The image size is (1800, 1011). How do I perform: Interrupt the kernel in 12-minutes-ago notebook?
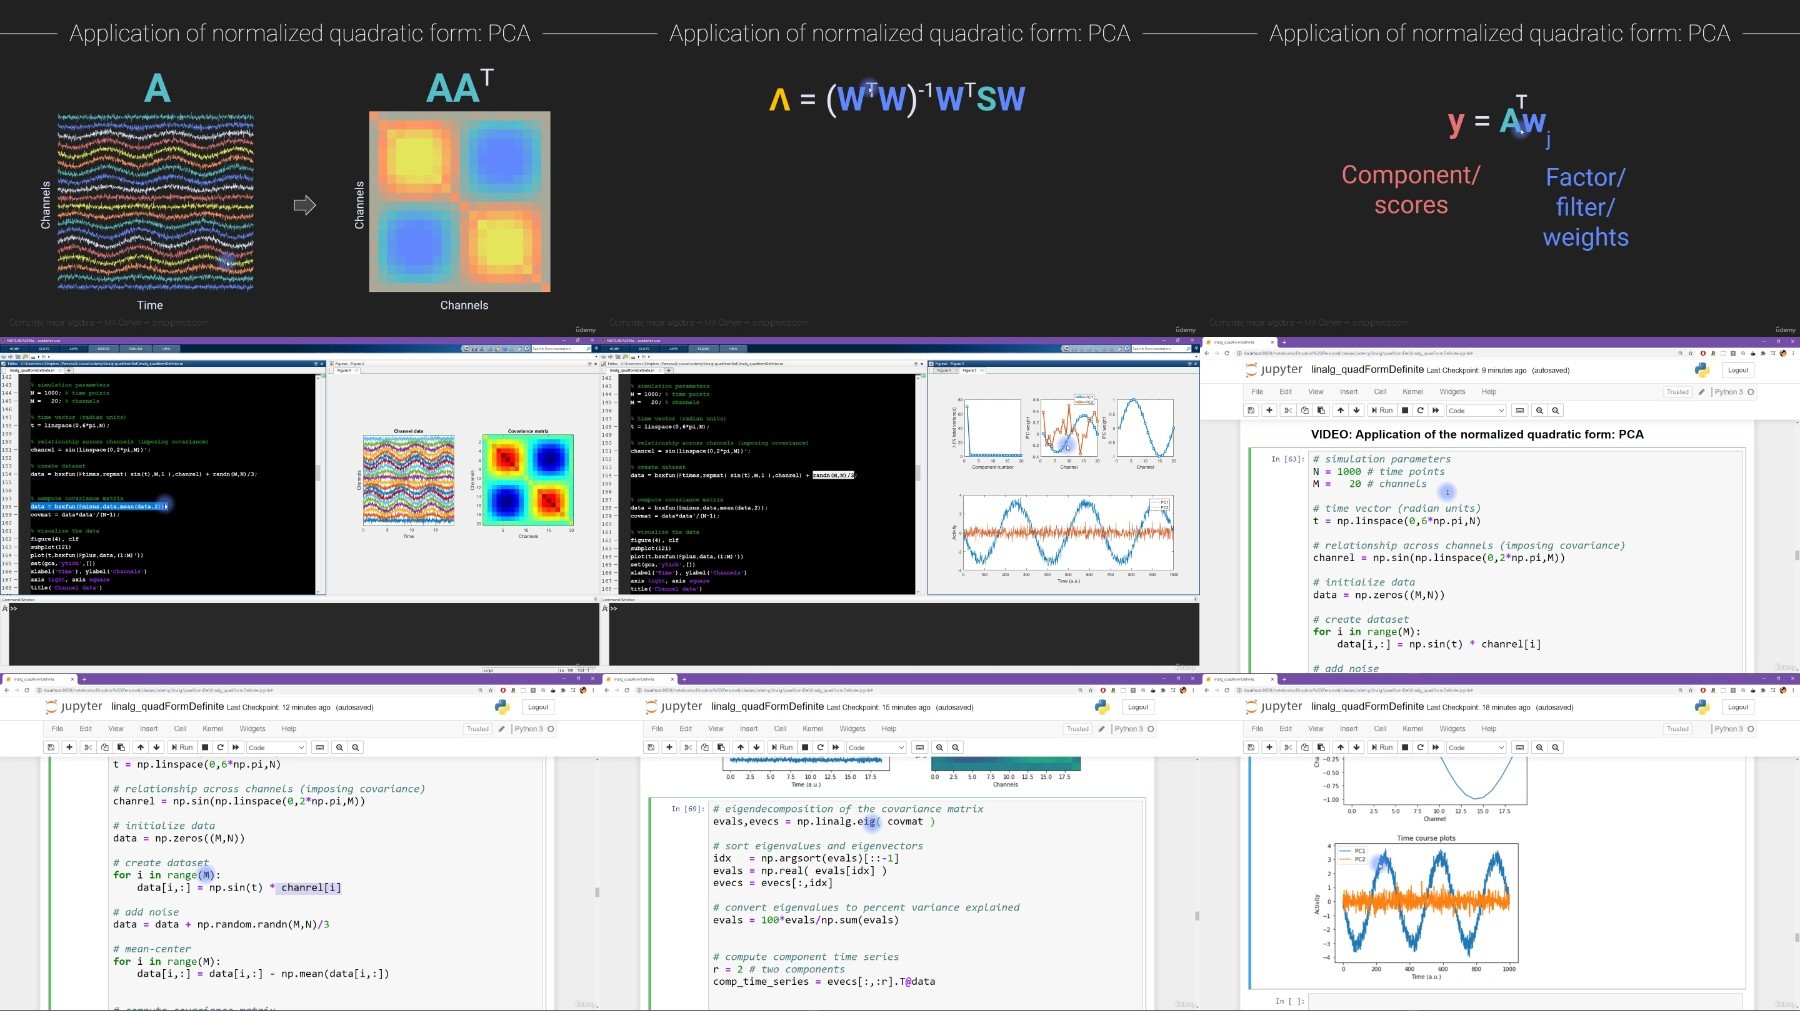[205, 747]
